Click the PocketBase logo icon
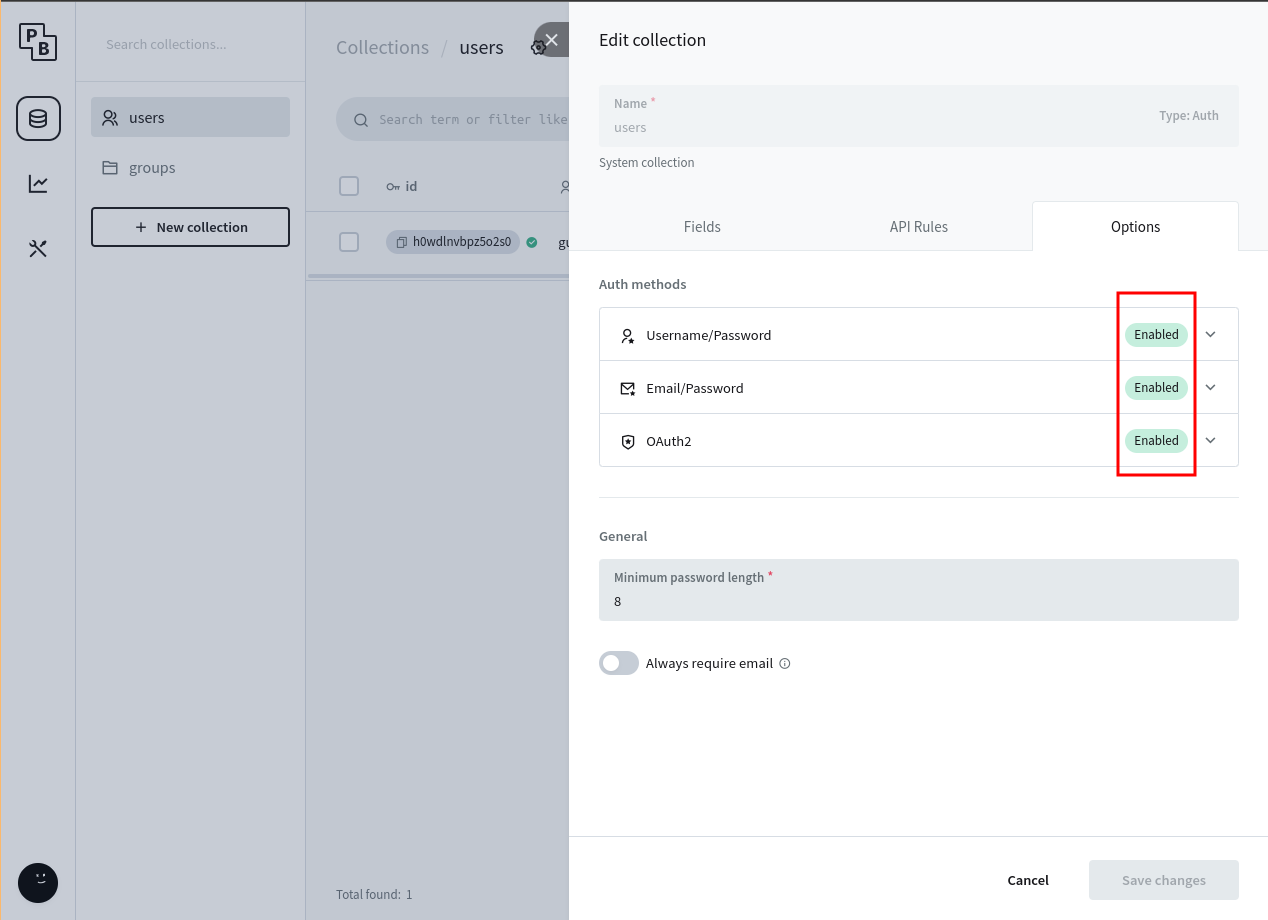The width and height of the screenshot is (1268, 920). coord(38,42)
